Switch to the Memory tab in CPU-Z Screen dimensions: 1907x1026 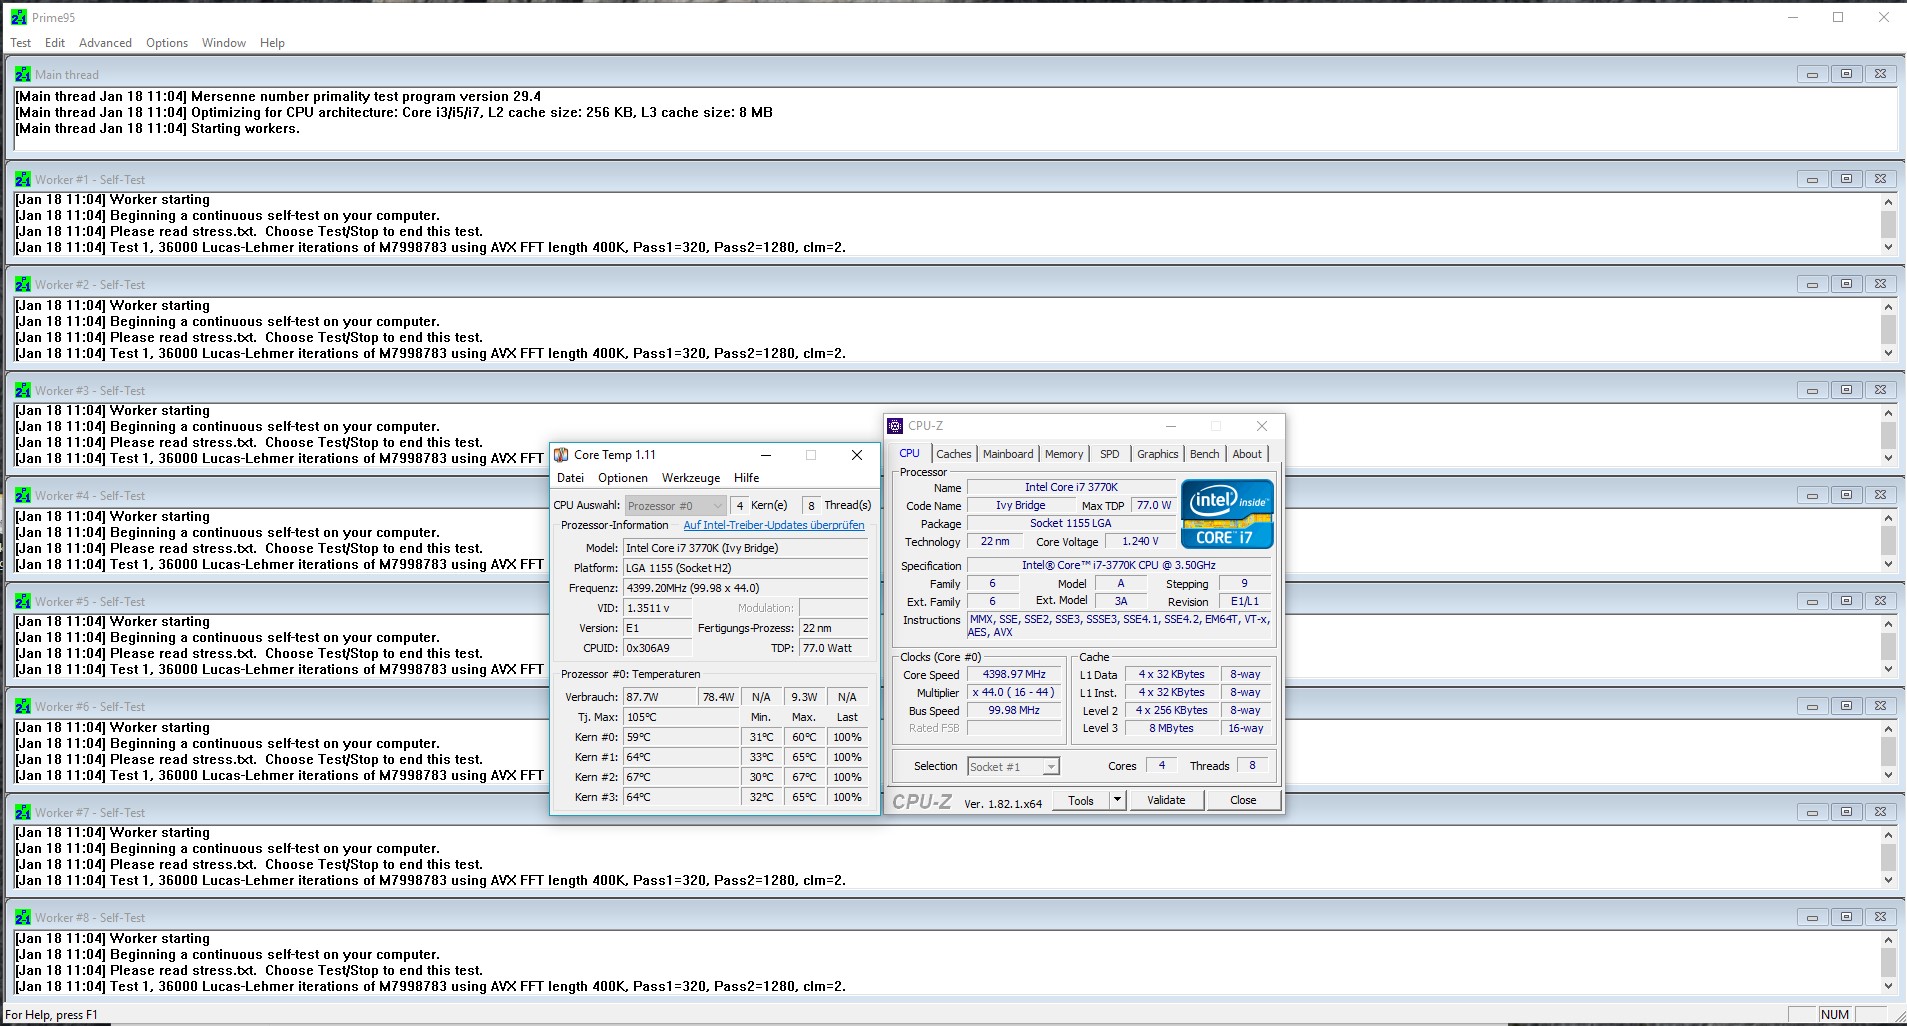click(x=1064, y=454)
